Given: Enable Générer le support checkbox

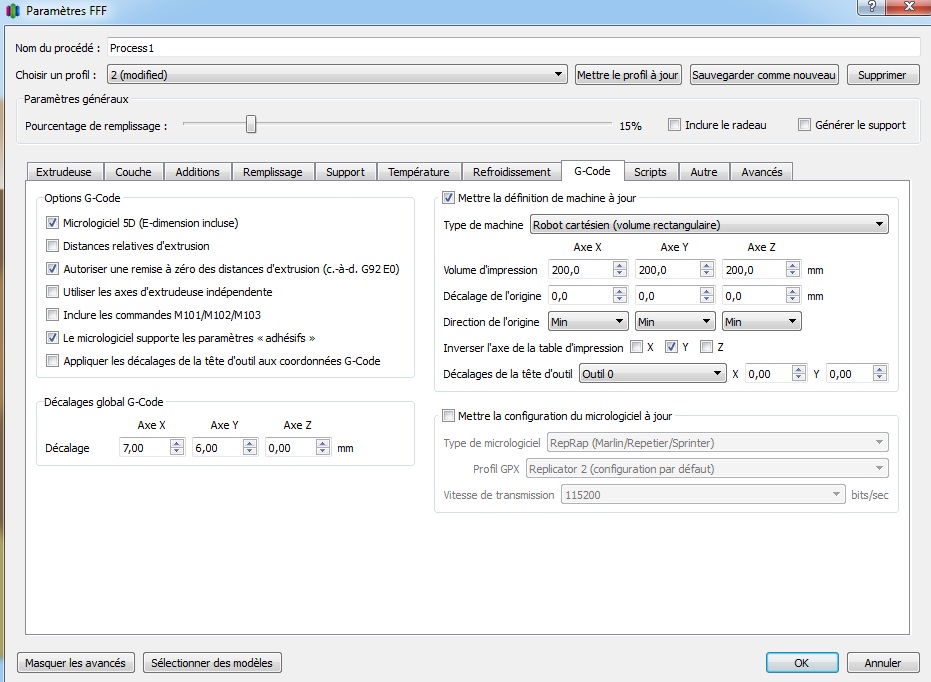Looking at the screenshot, I should point(804,125).
